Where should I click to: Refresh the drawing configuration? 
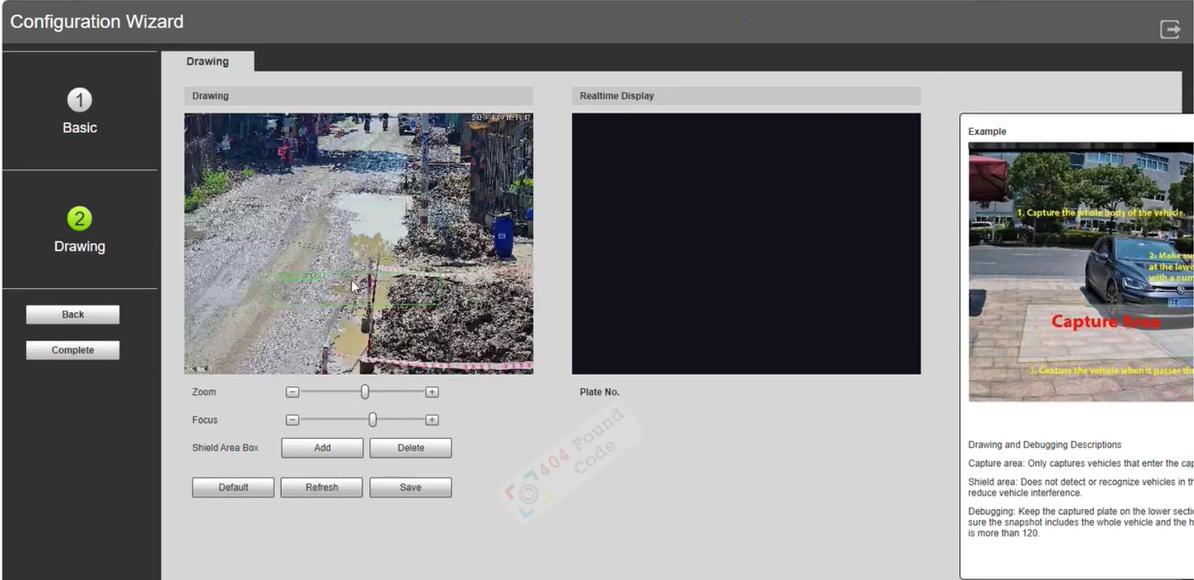[x=321, y=487]
